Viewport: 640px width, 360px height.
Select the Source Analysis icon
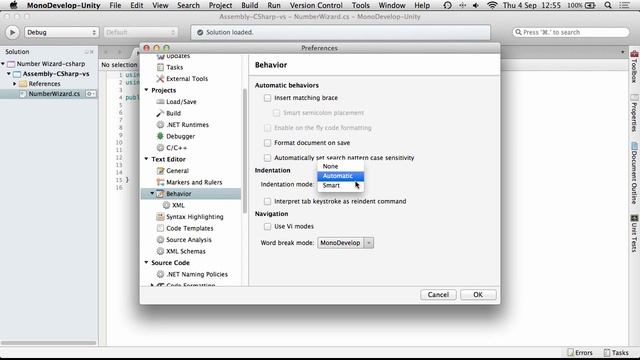[x=160, y=240]
